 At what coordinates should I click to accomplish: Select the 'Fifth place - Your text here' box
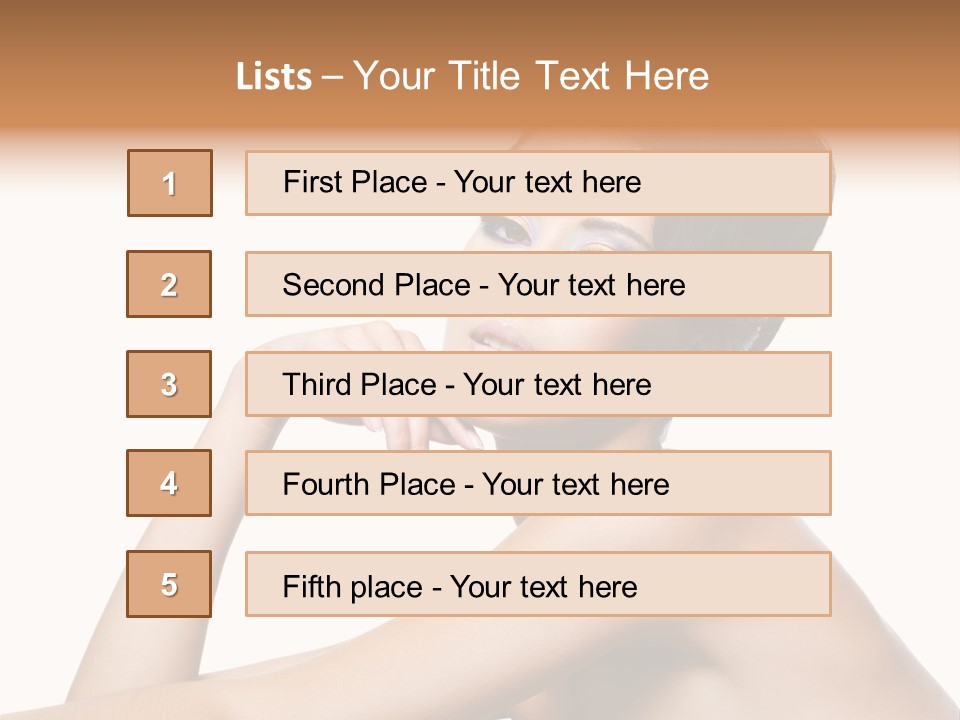point(538,584)
